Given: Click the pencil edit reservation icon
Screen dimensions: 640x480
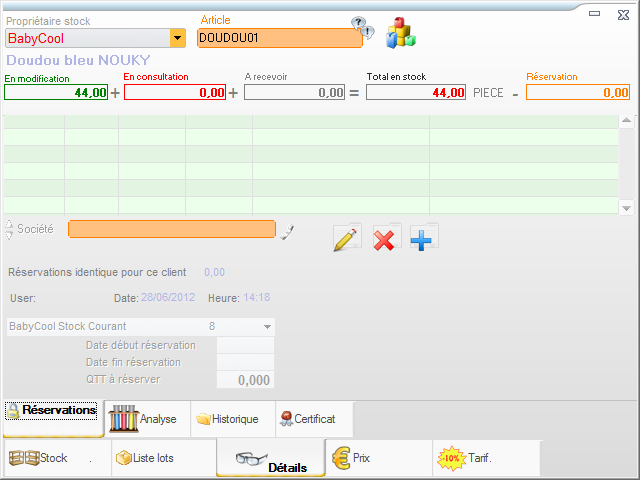Looking at the screenshot, I should [x=346, y=239].
